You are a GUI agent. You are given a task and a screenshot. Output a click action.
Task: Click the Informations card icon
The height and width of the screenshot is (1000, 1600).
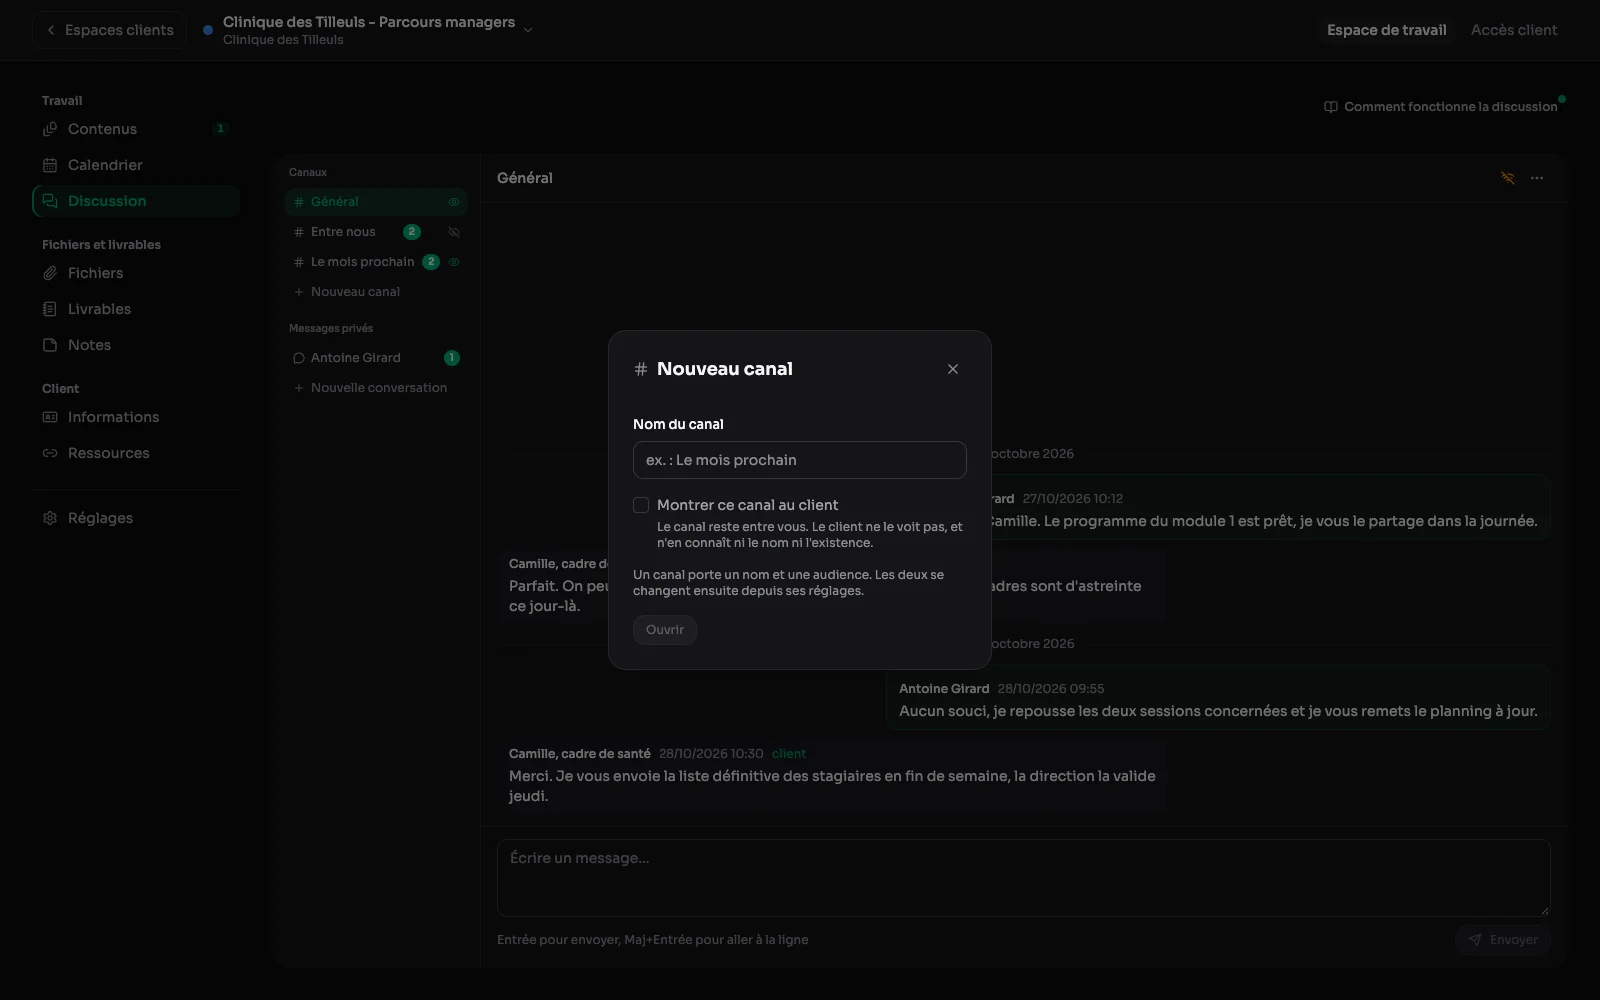[x=50, y=417]
